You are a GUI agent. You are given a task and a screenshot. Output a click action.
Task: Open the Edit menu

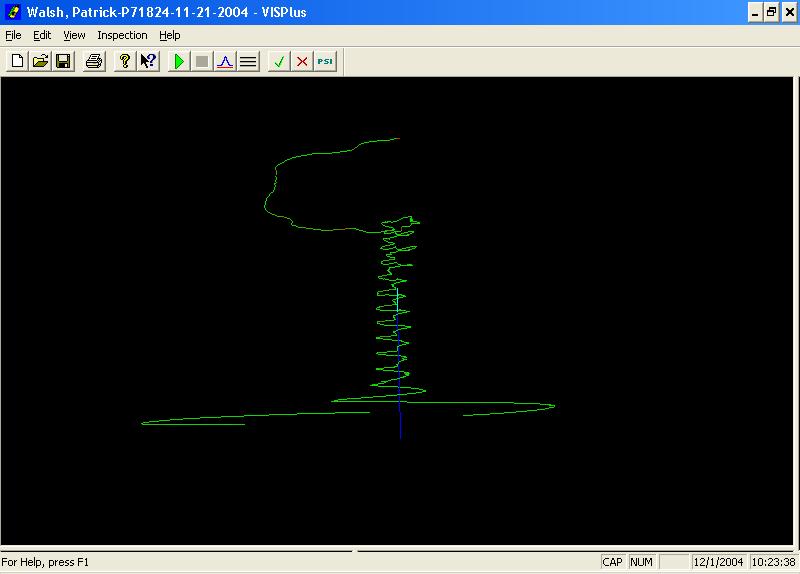pos(42,35)
